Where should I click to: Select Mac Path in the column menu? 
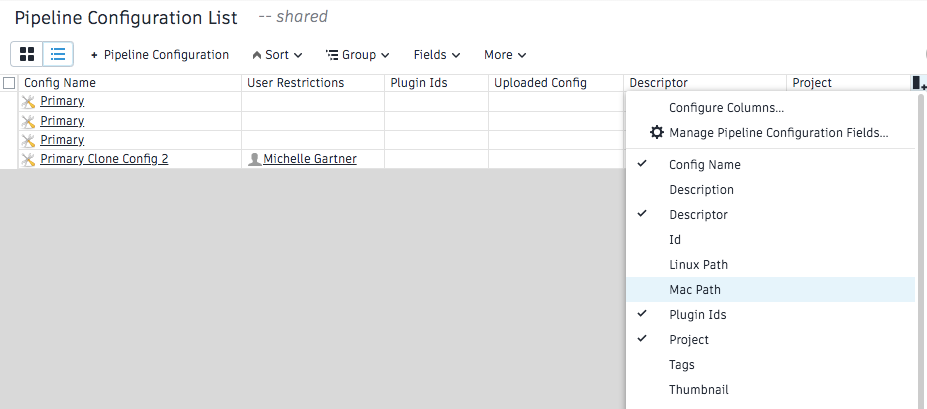[695, 289]
